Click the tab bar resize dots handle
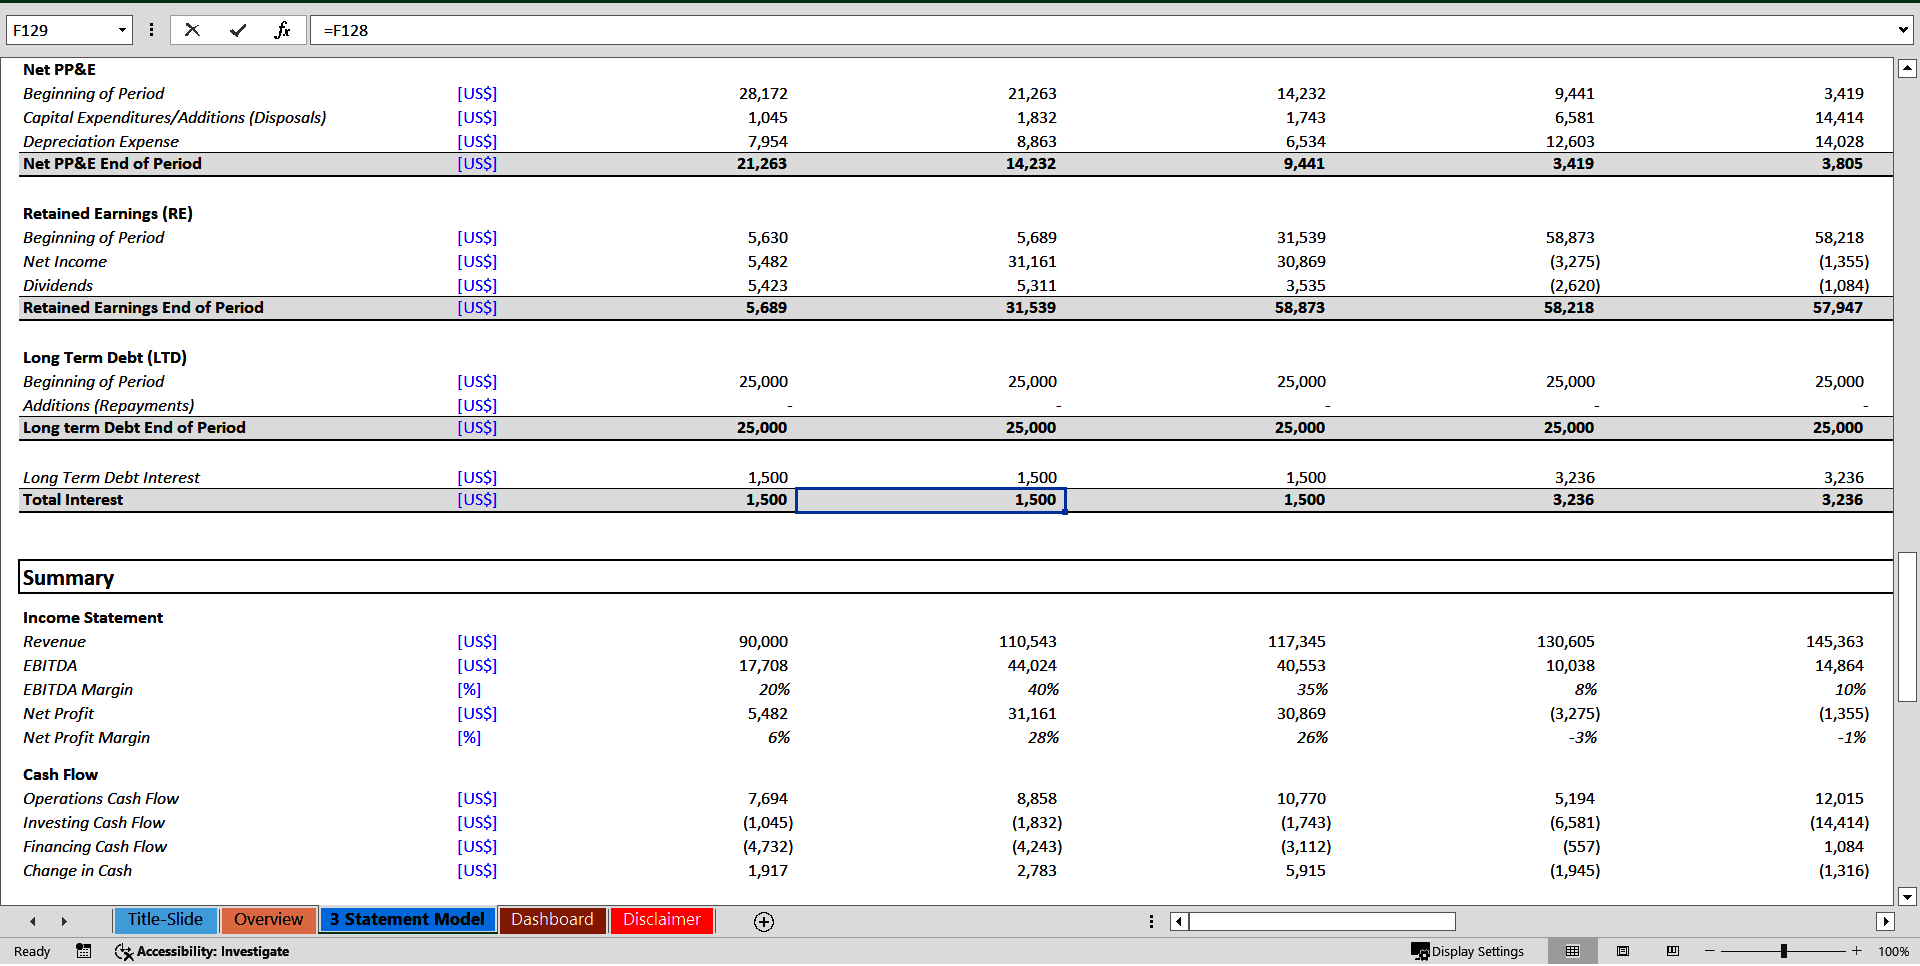1920x966 pixels. tap(1151, 922)
